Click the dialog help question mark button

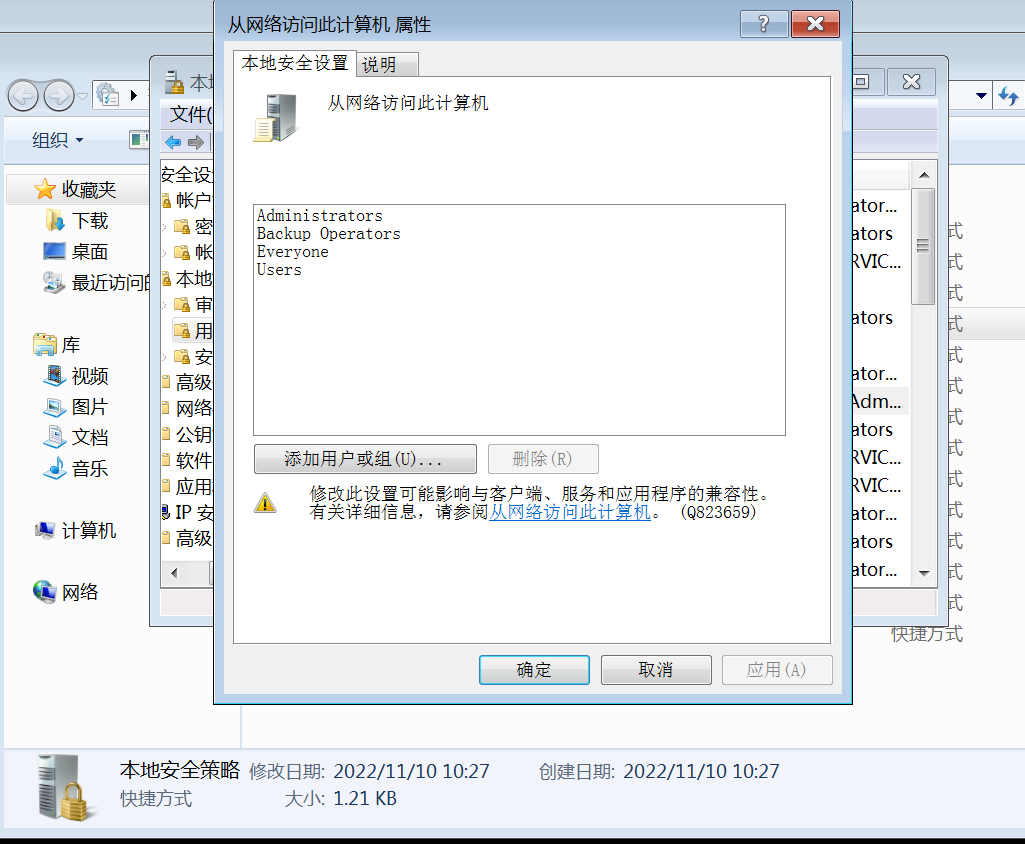(764, 24)
